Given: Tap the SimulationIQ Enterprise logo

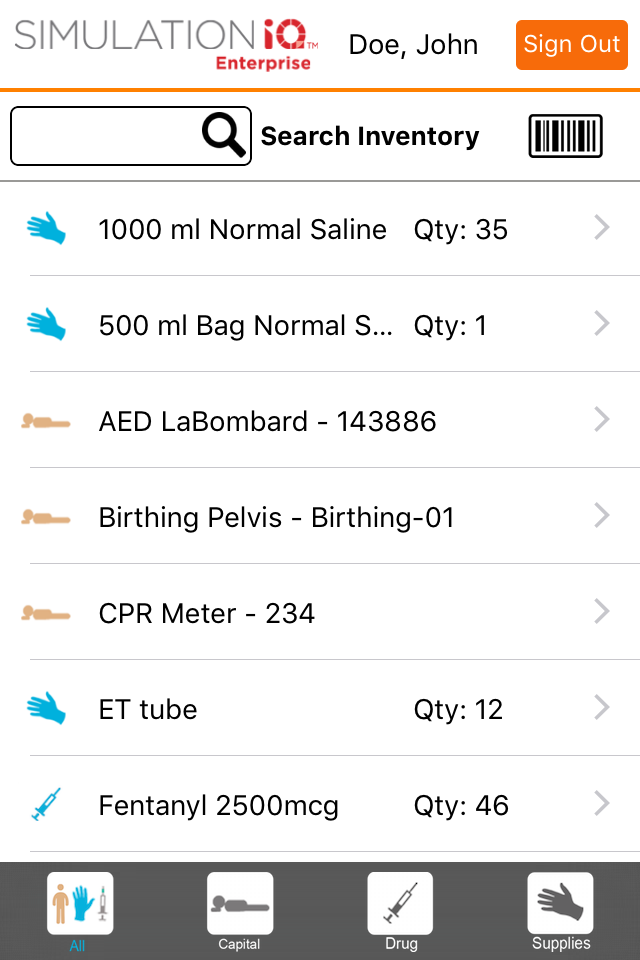Looking at the screenshot, I should [166, 44].
